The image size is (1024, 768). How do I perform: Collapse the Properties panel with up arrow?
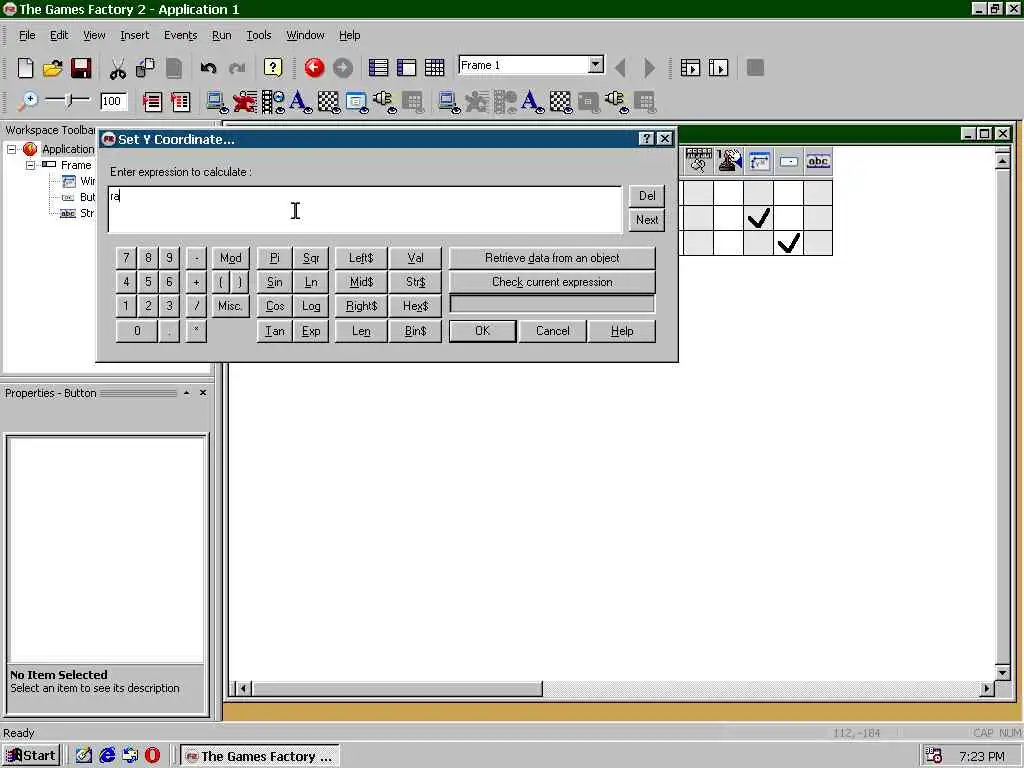pos(187,392)
